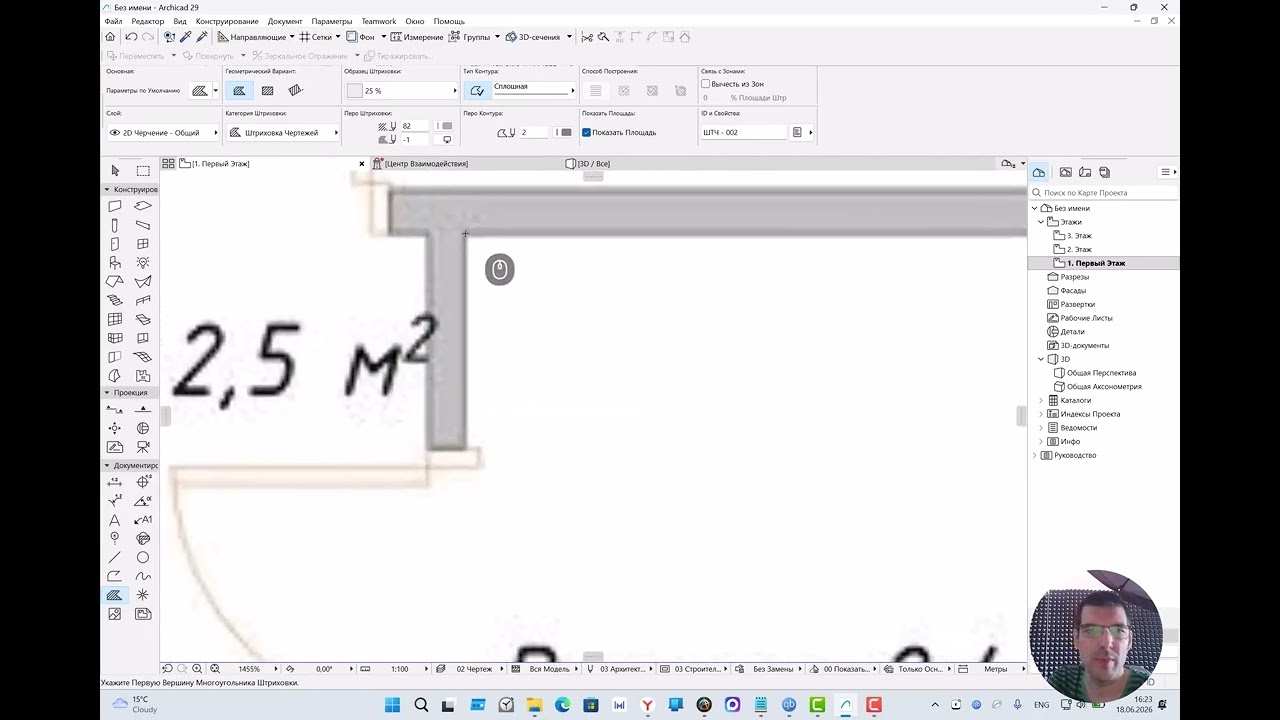This screenshot has height=720, width=1280.
Task: Select the Stair tool
Action: click(x=115, y=300)
